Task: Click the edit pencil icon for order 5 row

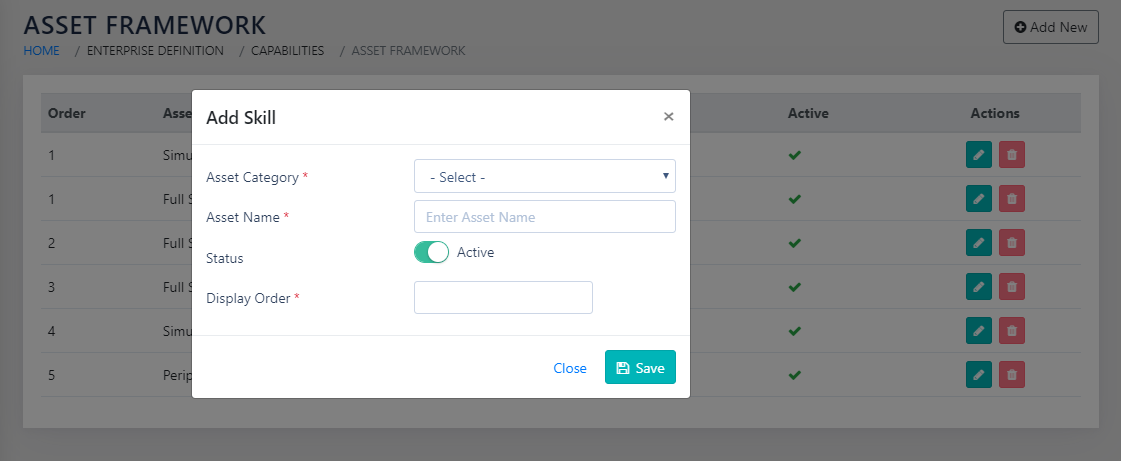Action: tap(978, 375)
